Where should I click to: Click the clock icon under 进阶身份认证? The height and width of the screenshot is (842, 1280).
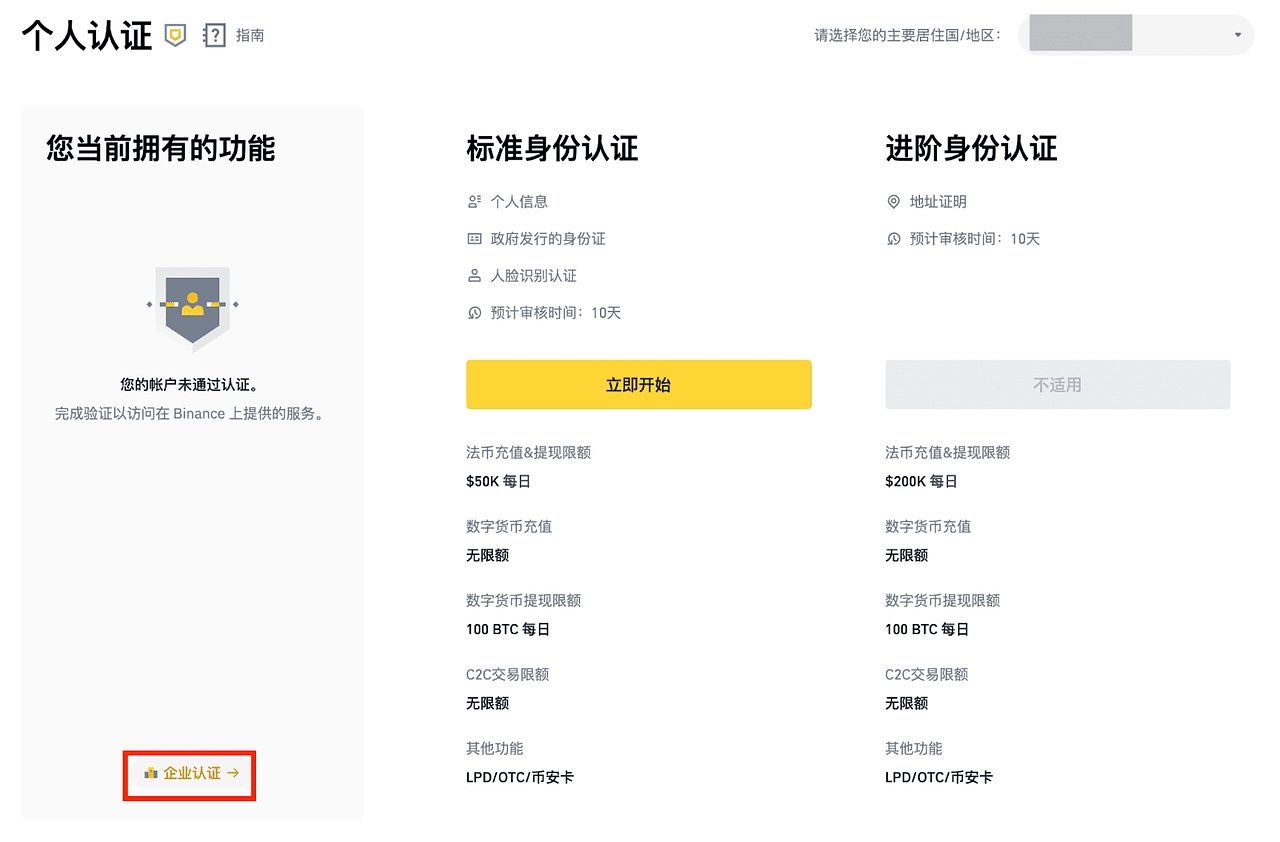[894, 239]
